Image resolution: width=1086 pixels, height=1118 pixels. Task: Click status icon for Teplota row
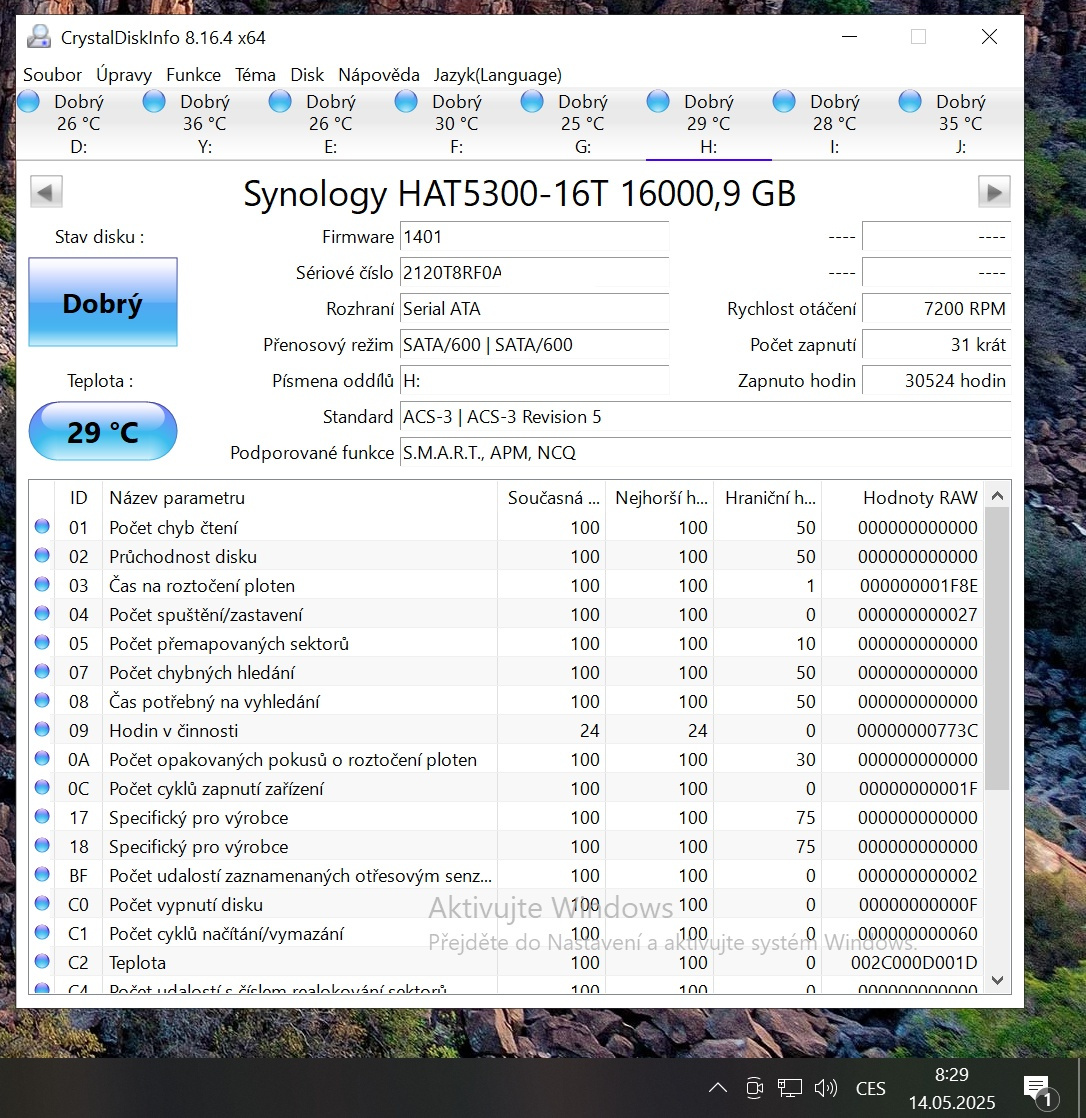[x=42, y=961]
